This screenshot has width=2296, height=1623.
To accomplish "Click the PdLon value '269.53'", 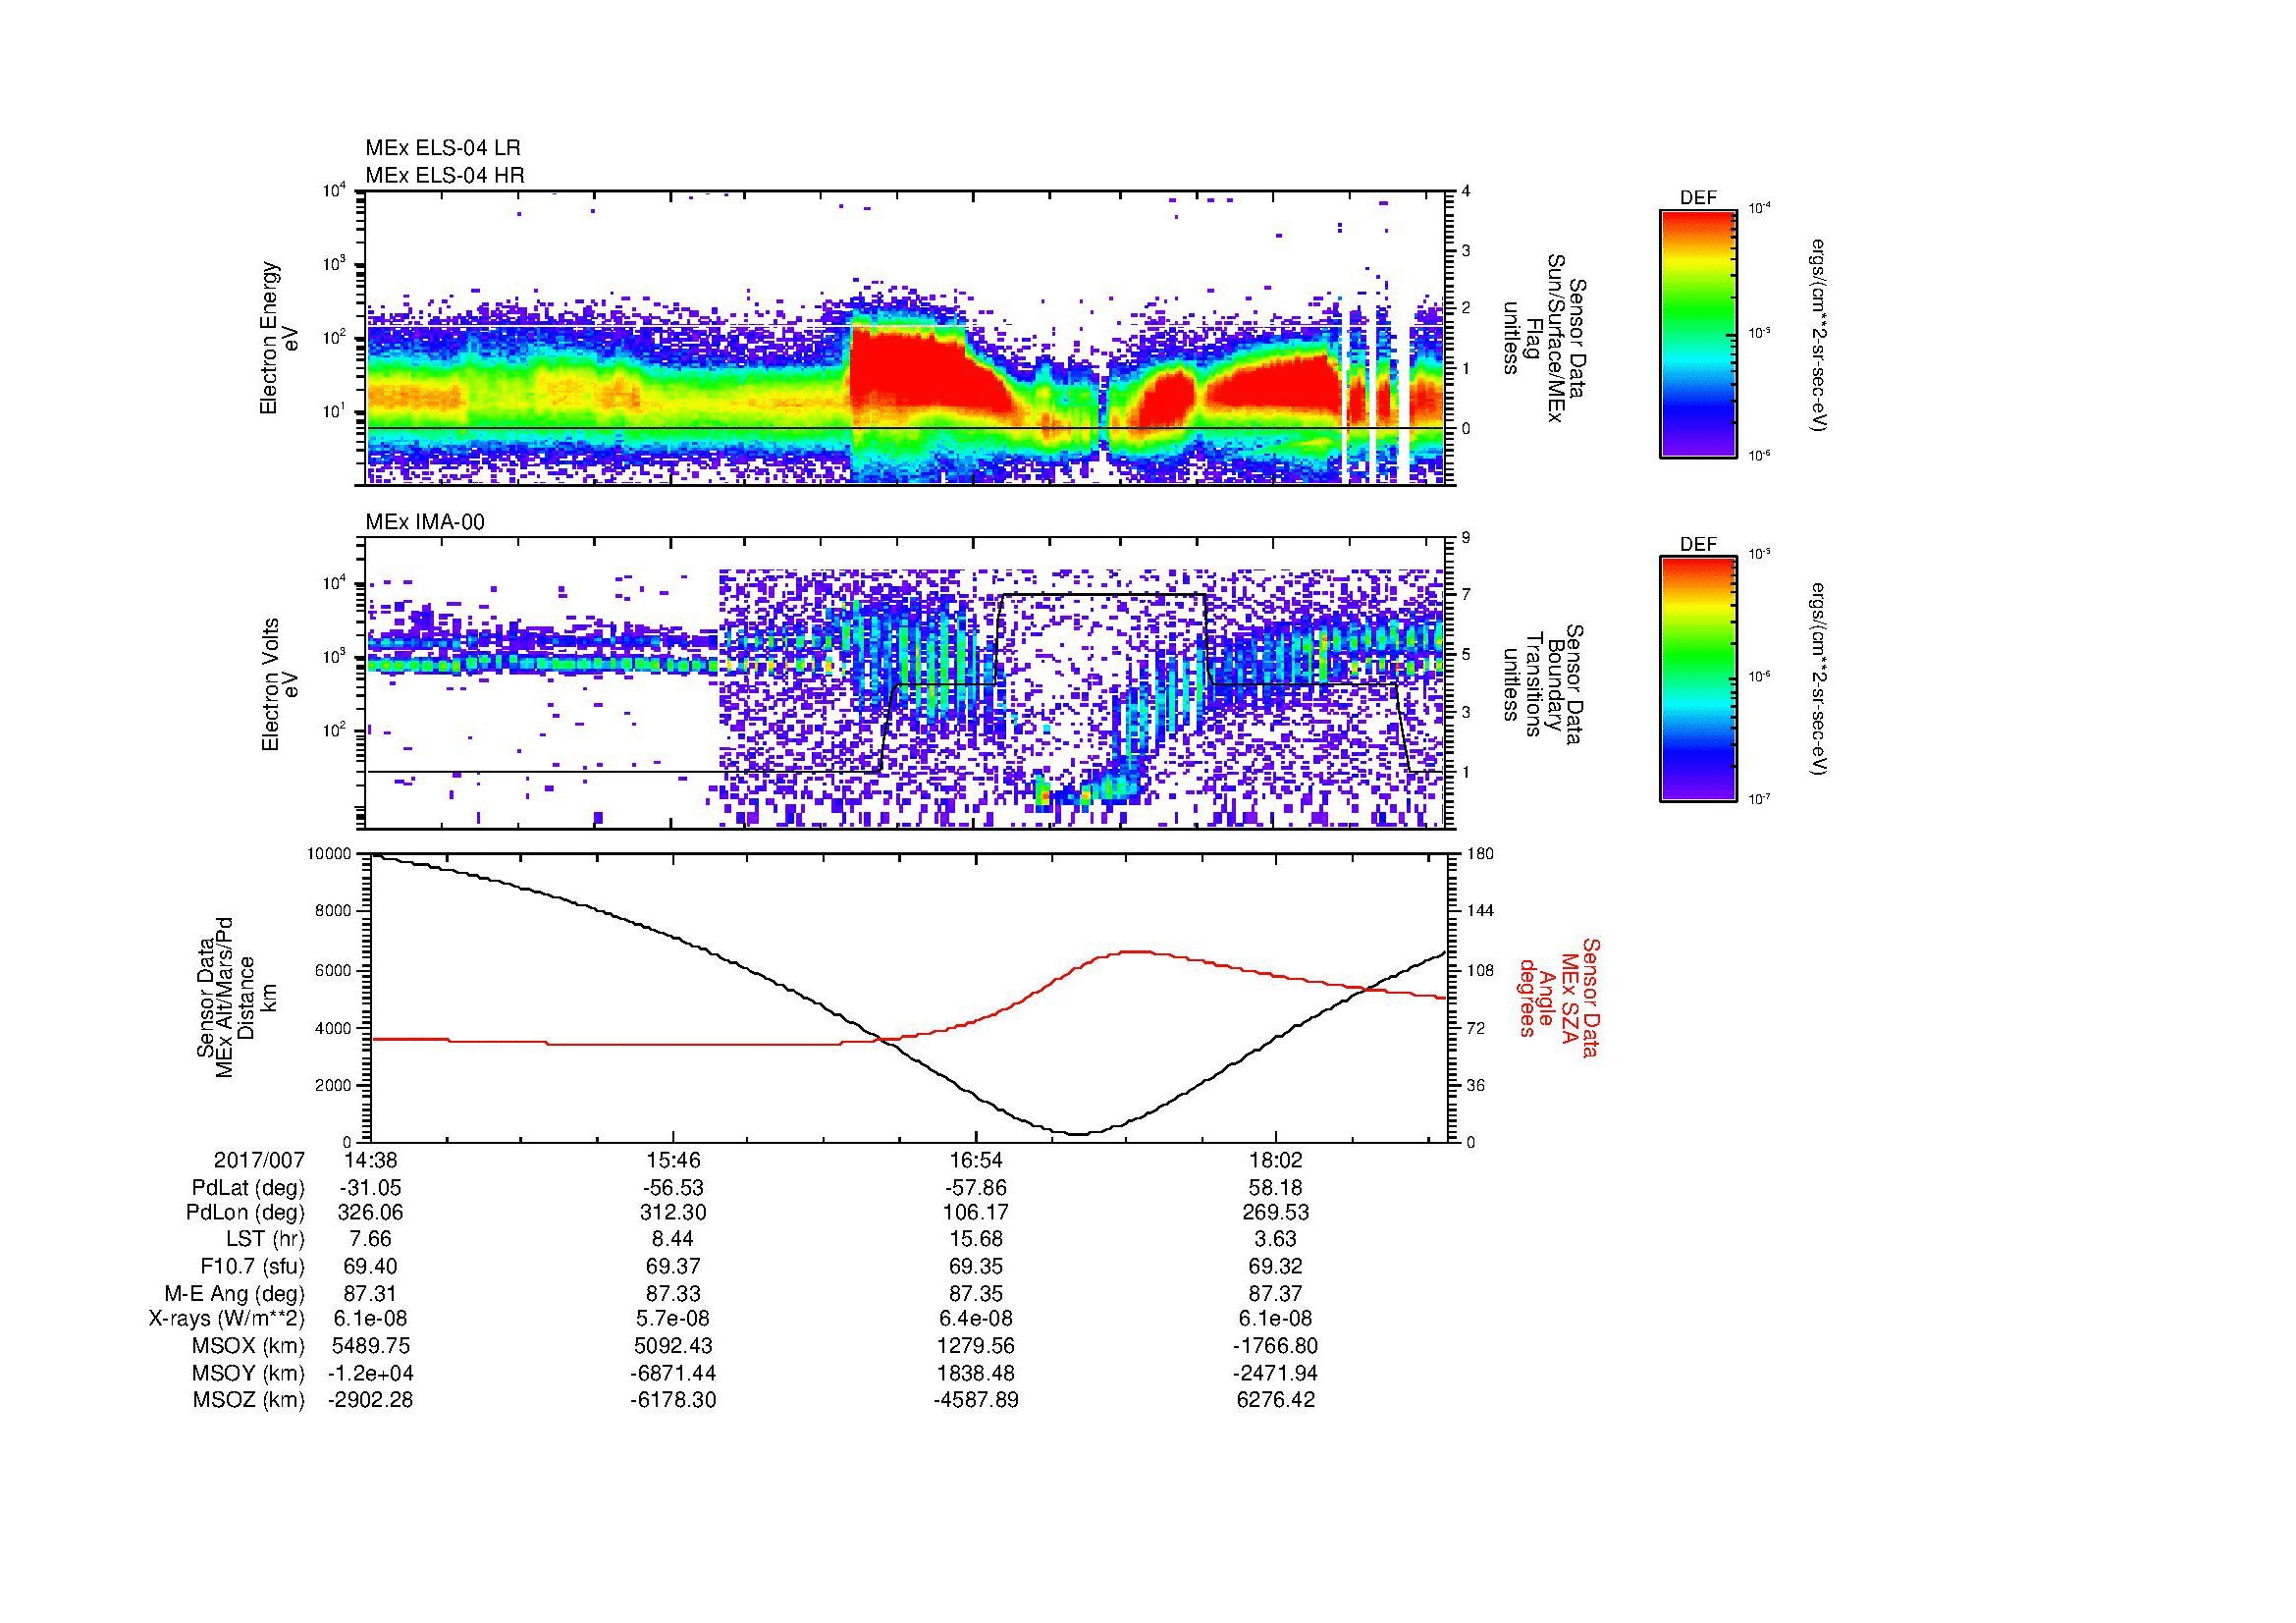I will click(1276, 1213).
